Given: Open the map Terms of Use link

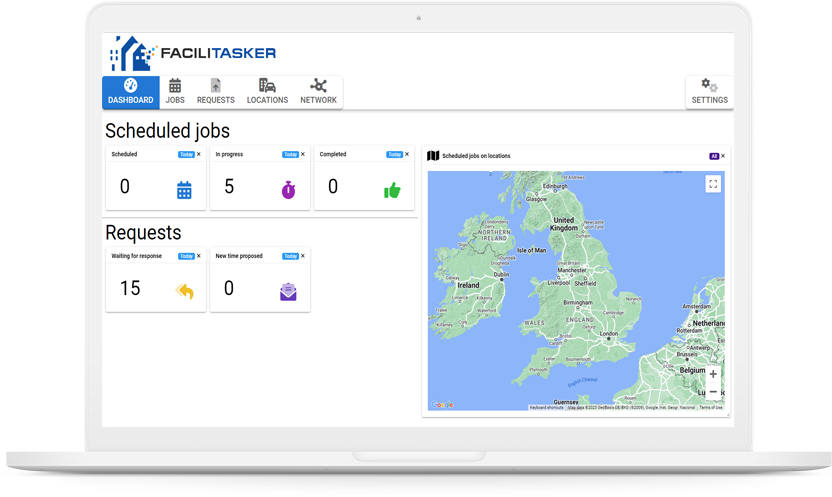Looking at the screenshot, I should click(x=710, y=407).
